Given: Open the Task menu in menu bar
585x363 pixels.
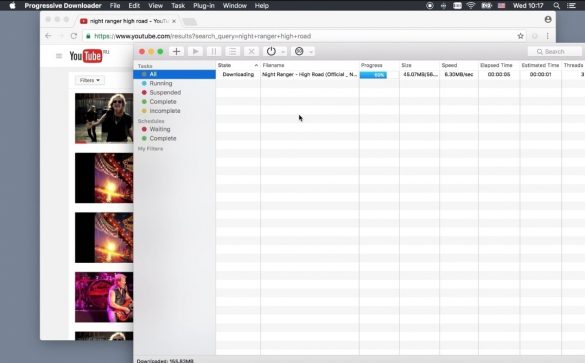Looking at the screenshot, I should (178, 6).
